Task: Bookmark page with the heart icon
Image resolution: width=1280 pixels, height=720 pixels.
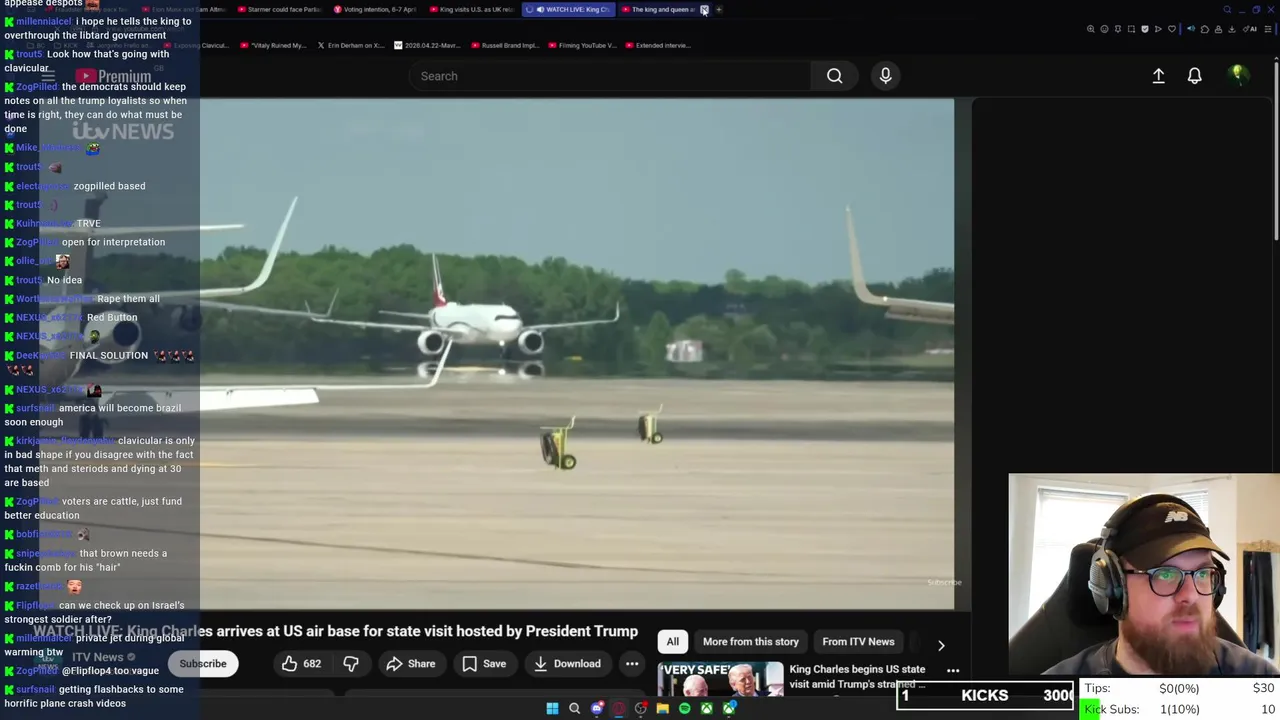Action: [x=1172, y=29]
